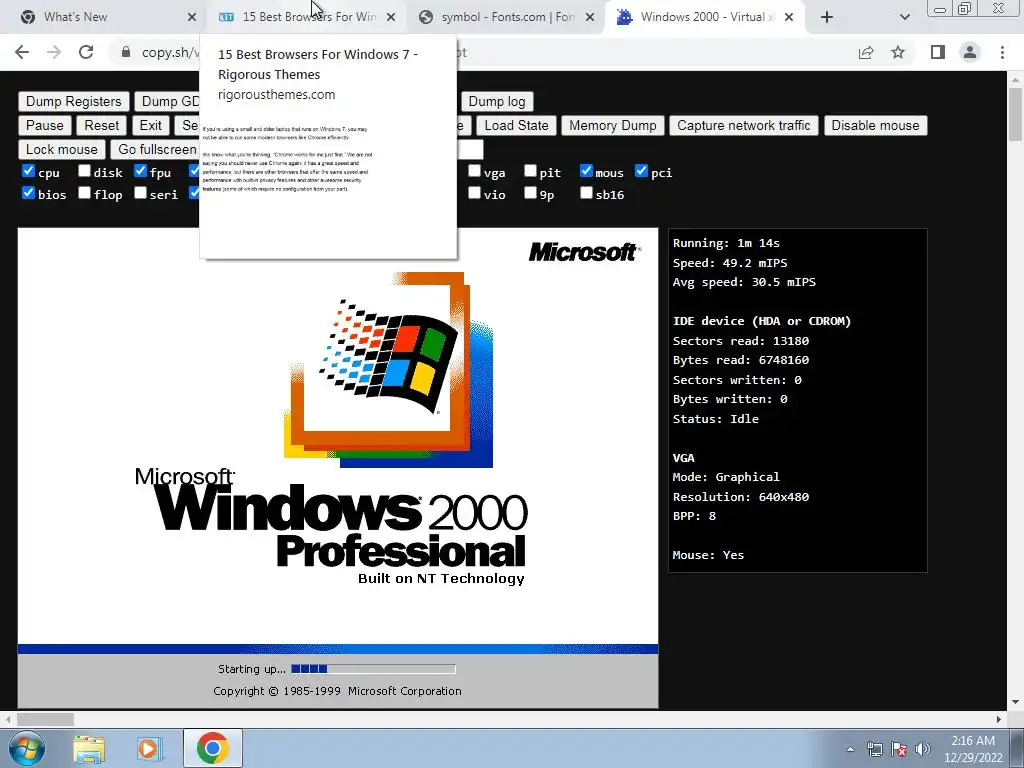1024x768 pixels.
Task: Toggle the mous log checkbox
Action: click(586, 171)
